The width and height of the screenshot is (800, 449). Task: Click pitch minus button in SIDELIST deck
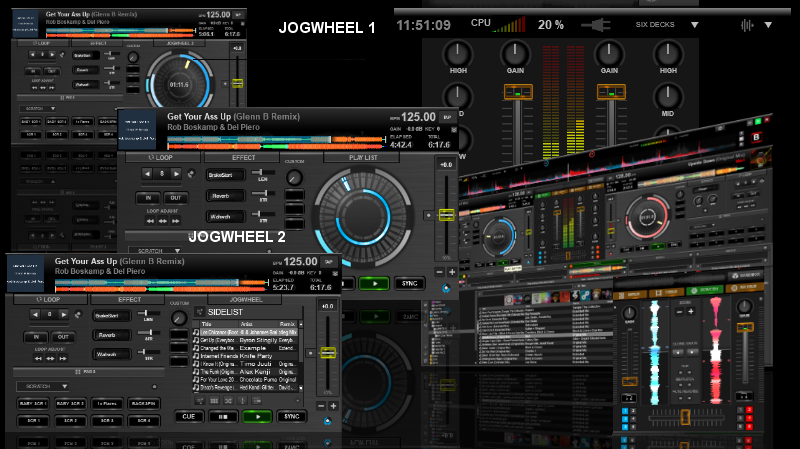(321, 406)
